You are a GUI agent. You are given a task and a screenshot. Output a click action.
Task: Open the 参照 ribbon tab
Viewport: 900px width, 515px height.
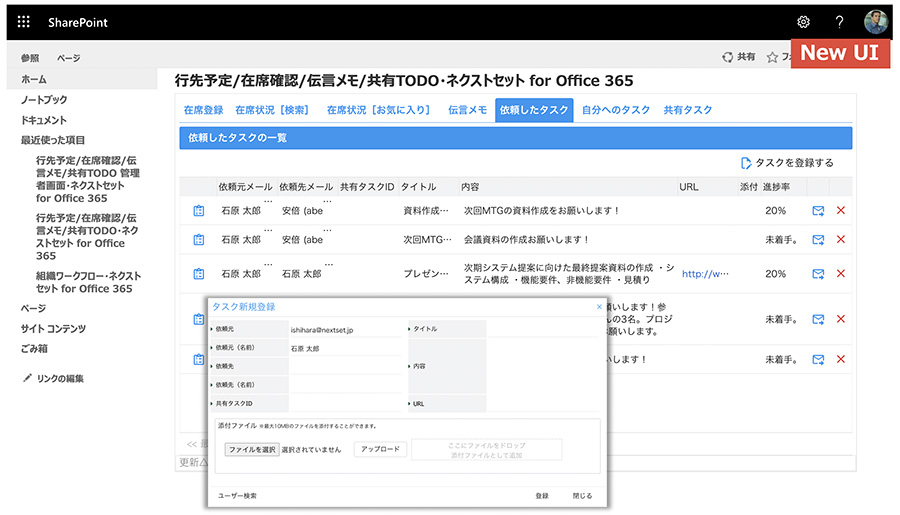30,58
